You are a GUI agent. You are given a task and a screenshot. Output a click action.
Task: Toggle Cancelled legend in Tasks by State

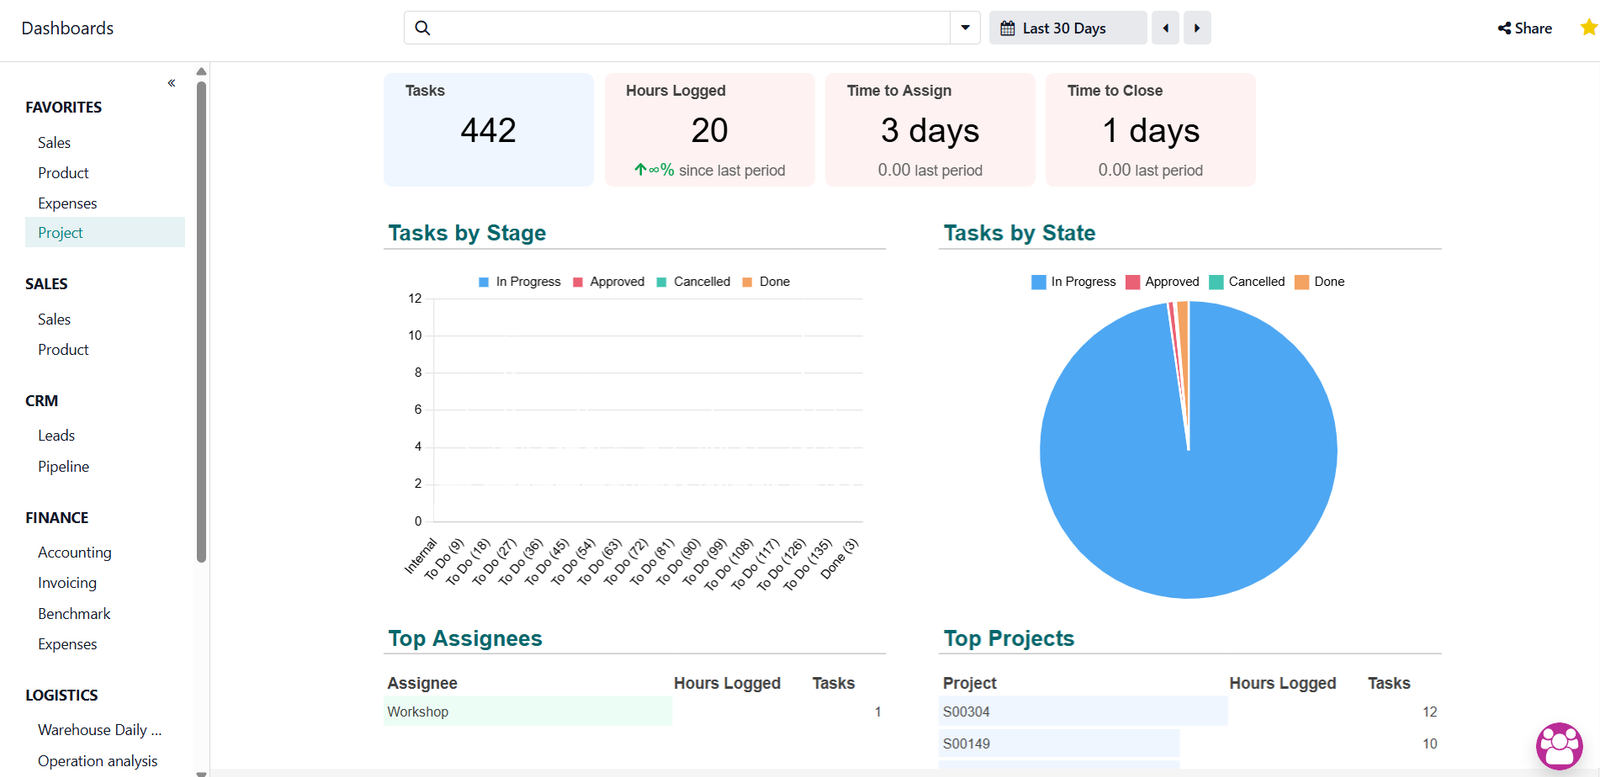point(1246,282)
